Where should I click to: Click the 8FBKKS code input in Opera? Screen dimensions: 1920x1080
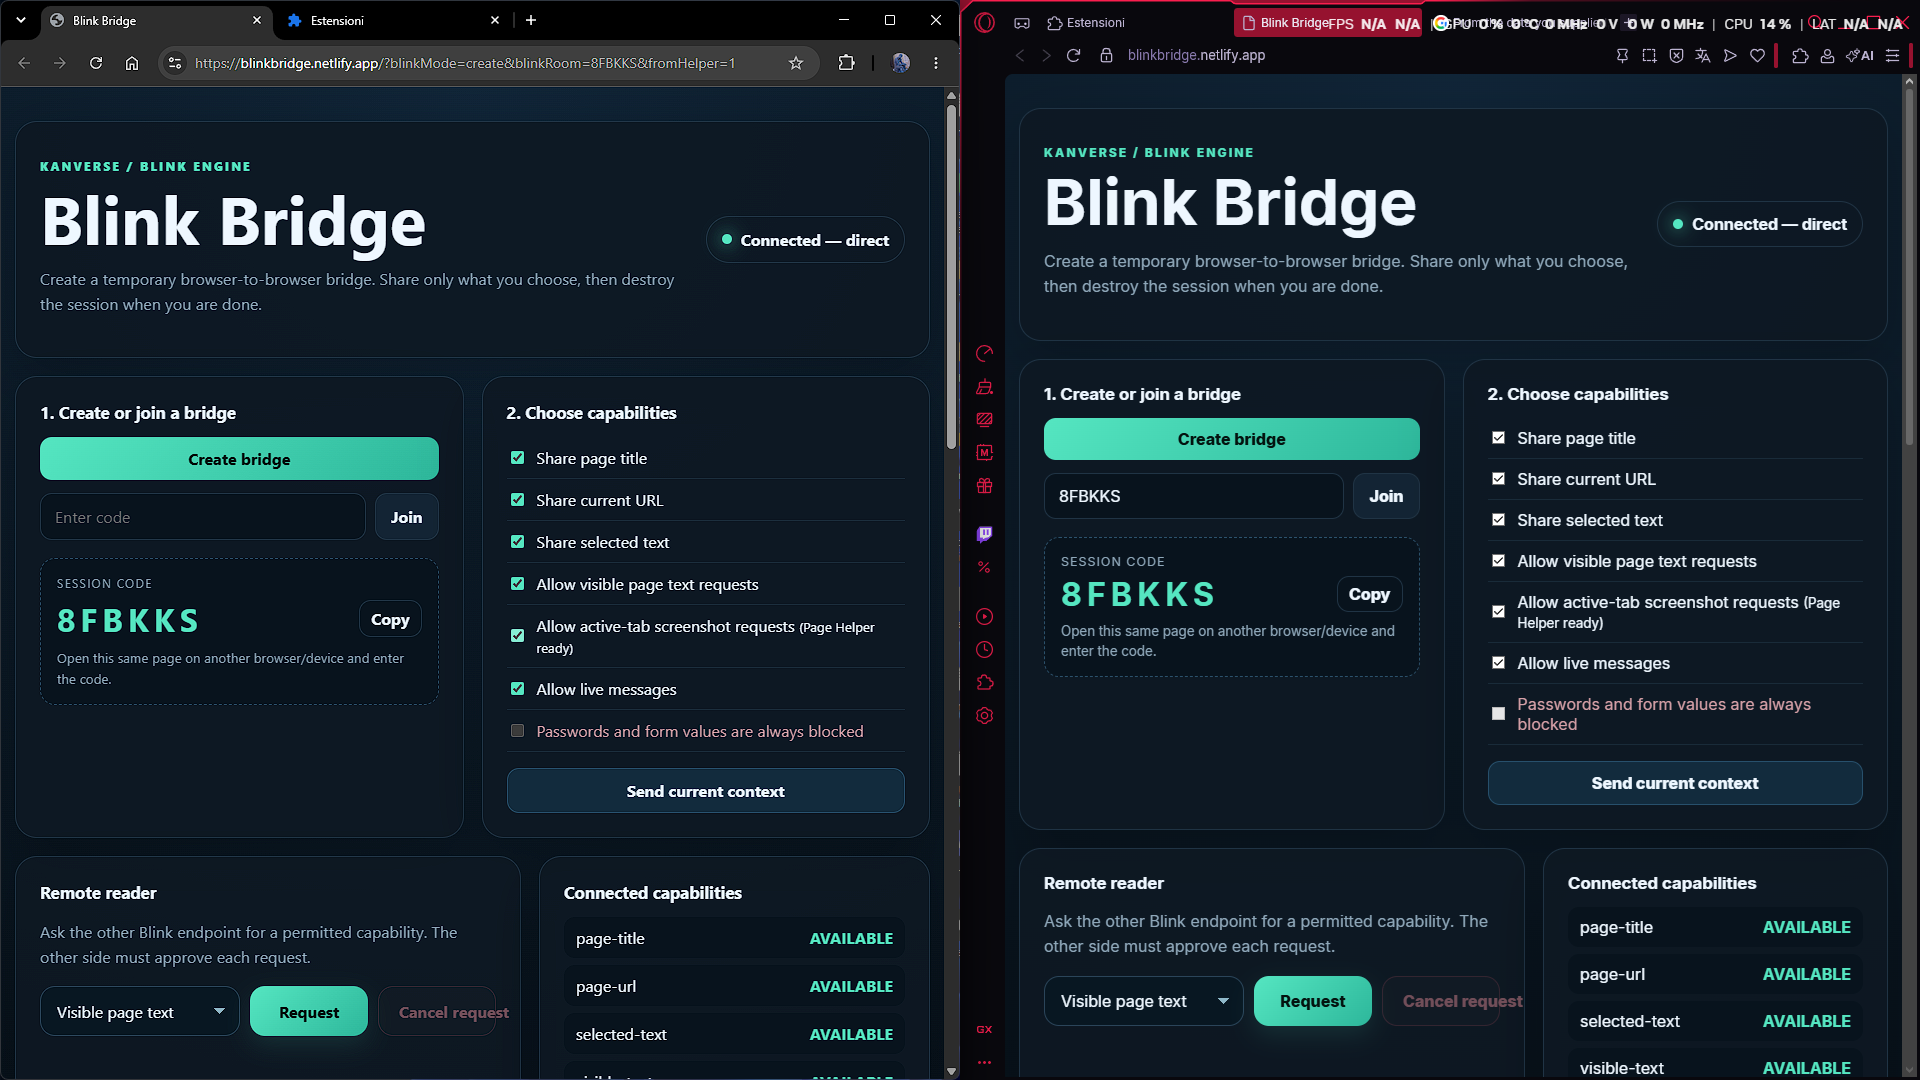coord(1193,496)
